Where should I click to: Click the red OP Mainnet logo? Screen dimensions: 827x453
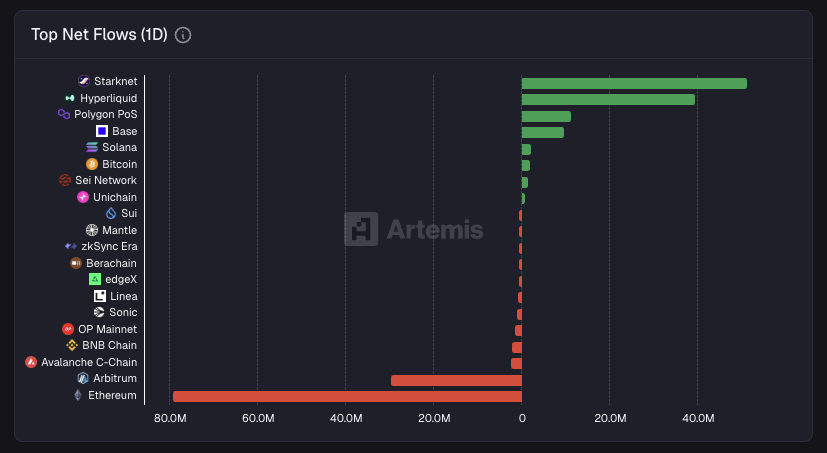click(68, 329)
